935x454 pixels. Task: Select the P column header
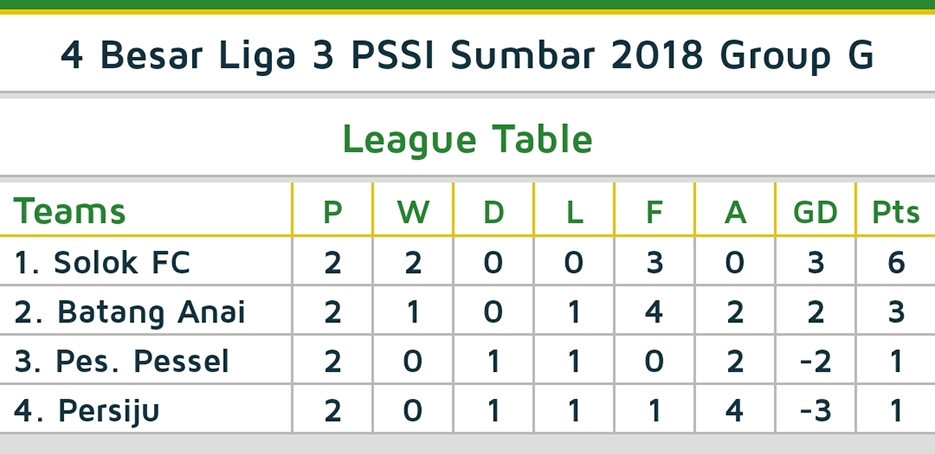pyautogui.click(x=333, y=212)
